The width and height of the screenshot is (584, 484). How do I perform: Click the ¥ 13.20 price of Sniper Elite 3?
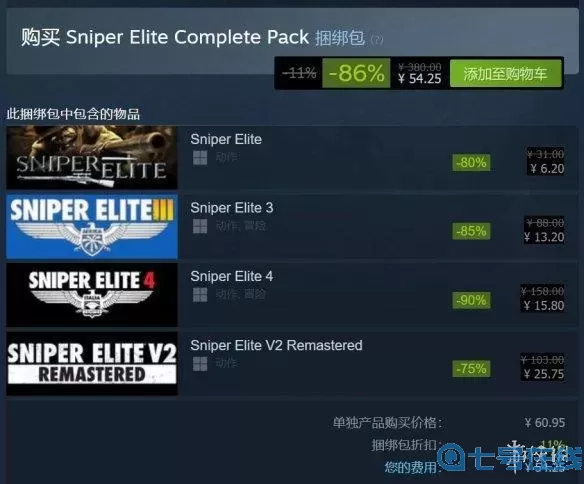pyautogui.click(x=544, y=237)
